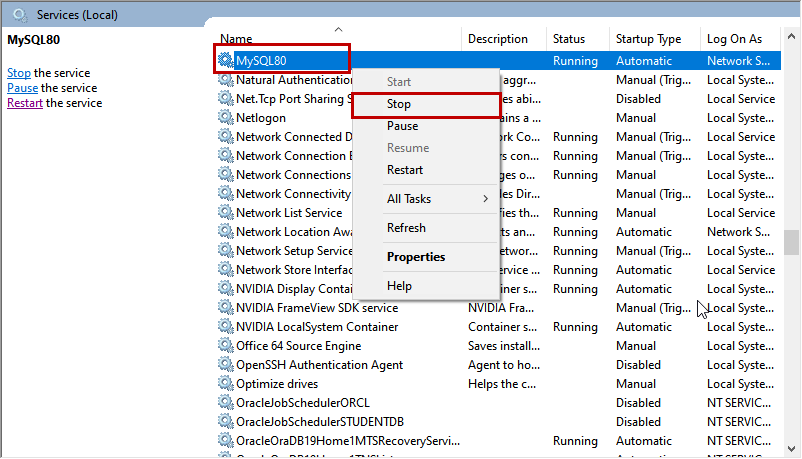Click Pause in the context menu
The image size is (802, 459).
pos(403,126)
